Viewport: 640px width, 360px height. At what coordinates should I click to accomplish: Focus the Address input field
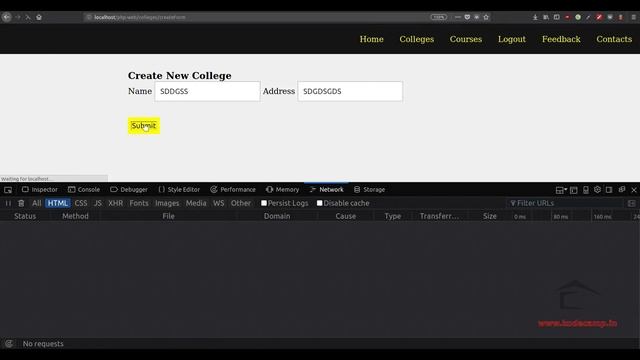click(x=350, y=91)
